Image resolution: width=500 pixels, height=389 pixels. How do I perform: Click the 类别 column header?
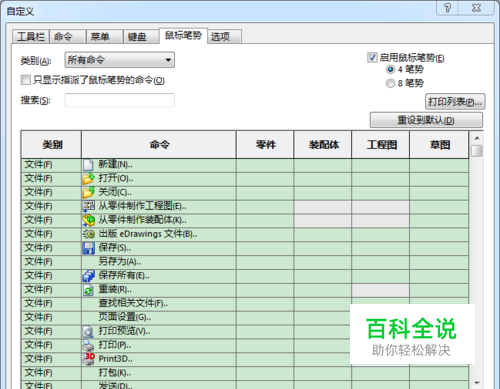52,145
